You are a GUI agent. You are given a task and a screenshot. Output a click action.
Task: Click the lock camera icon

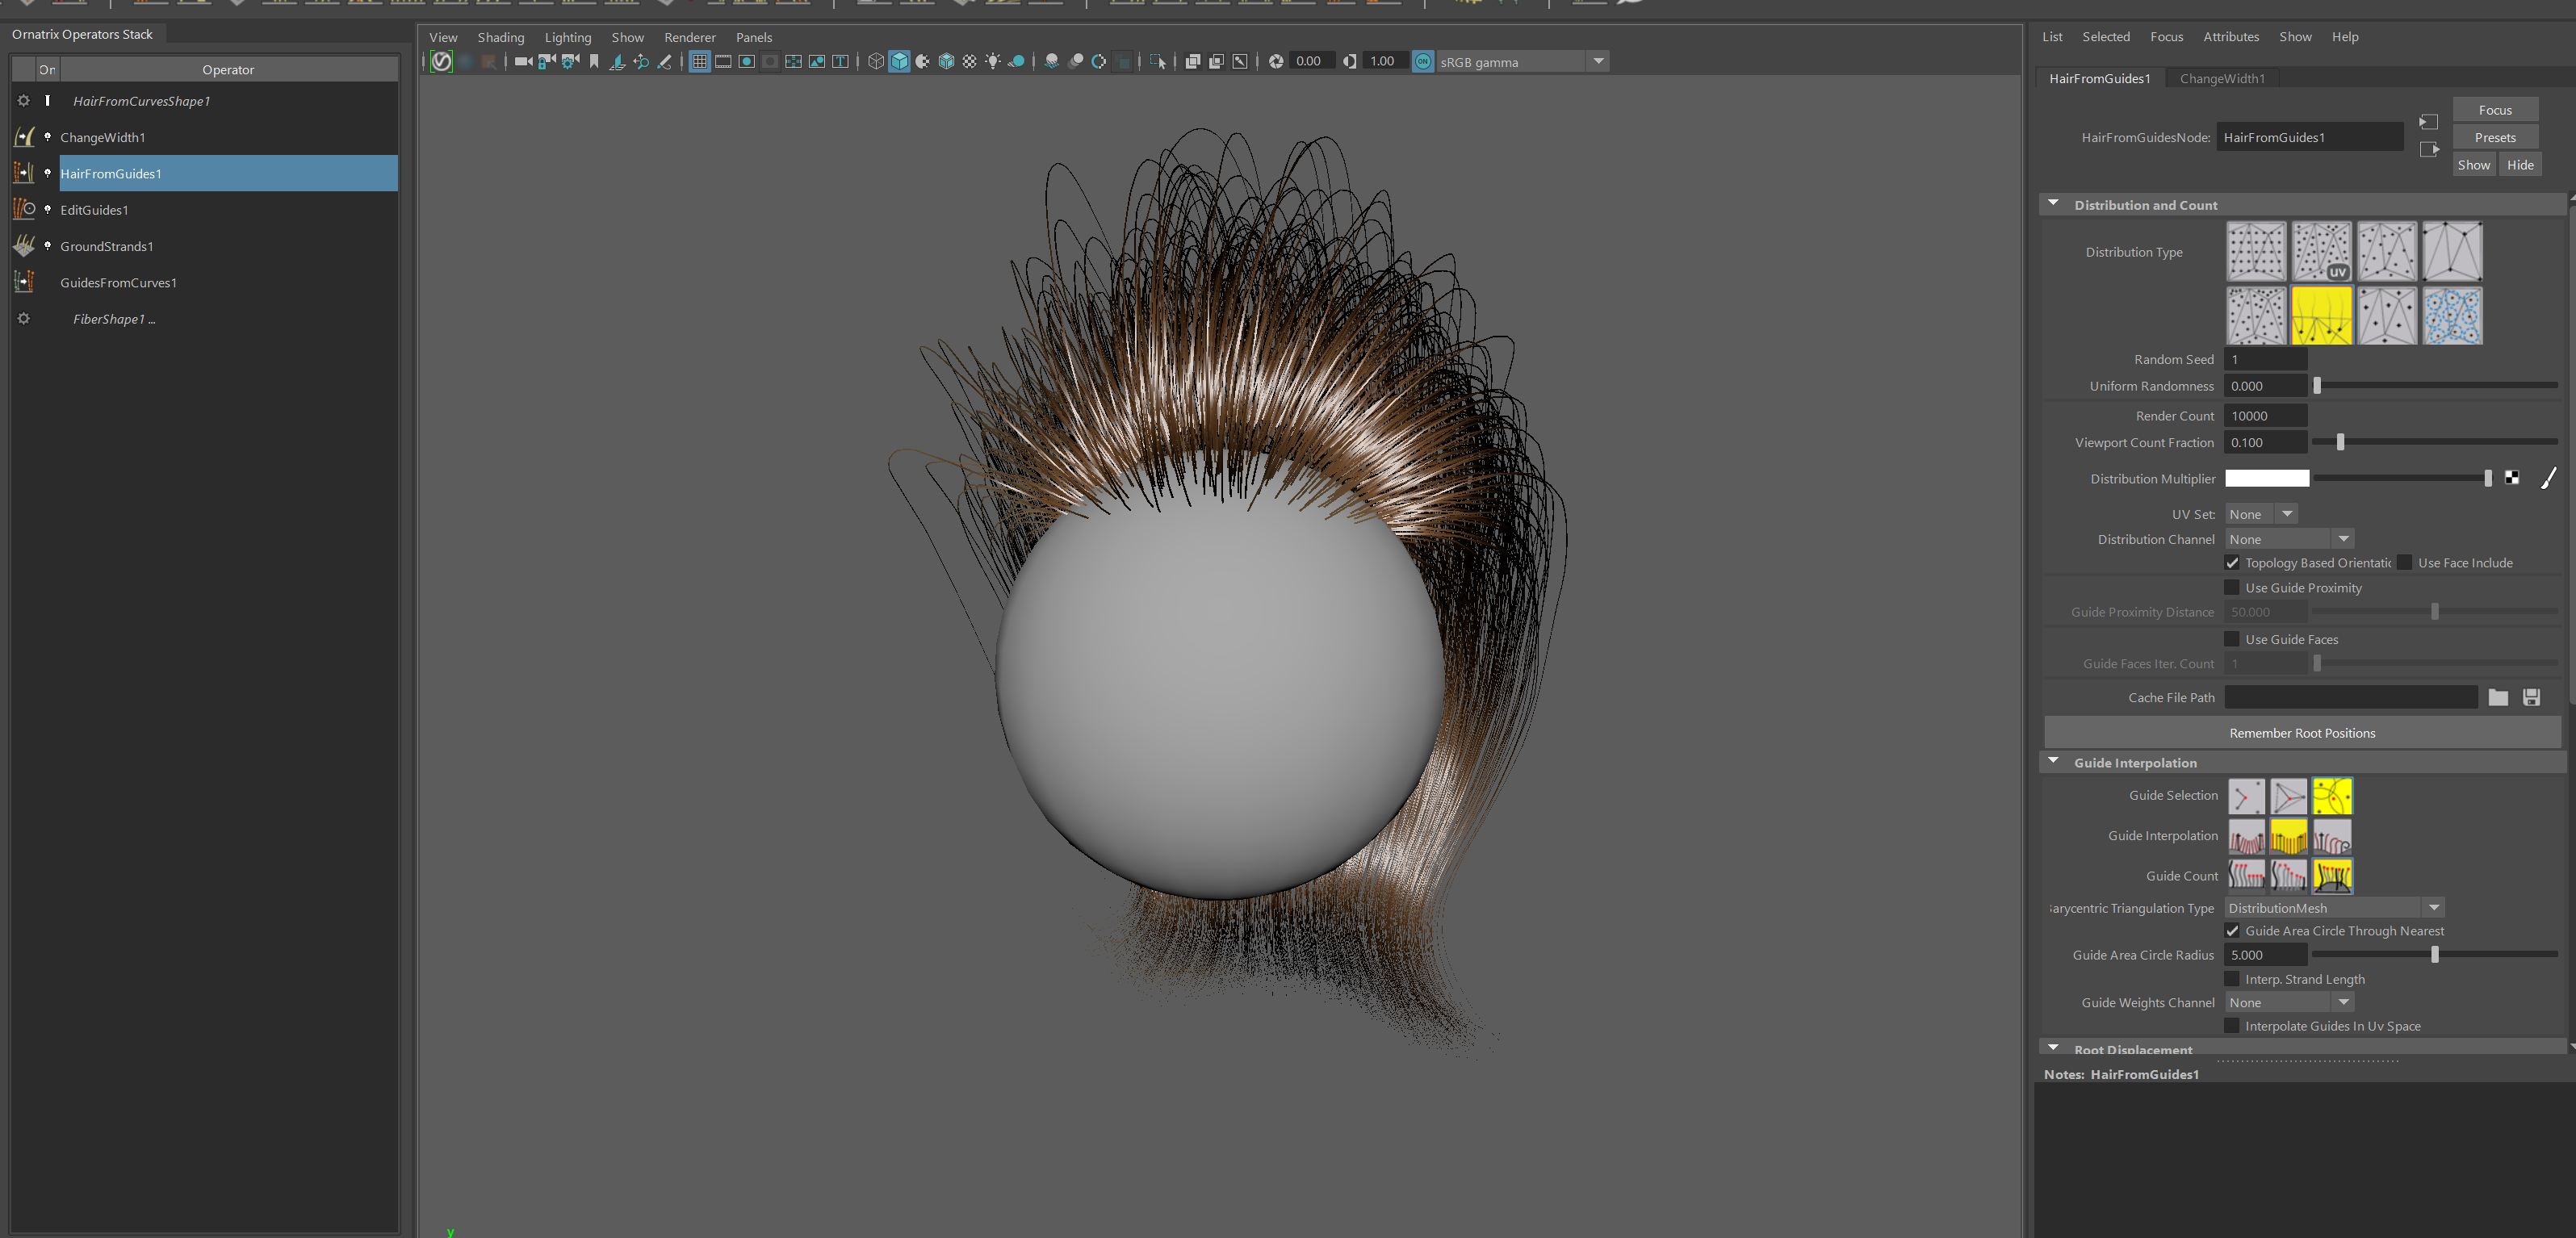pyautogui.click(x=546, y=62)
